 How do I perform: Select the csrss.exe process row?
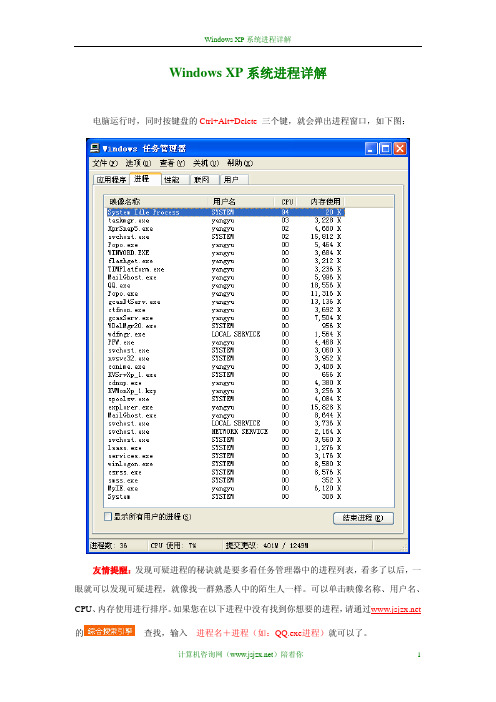pos(225,472)
